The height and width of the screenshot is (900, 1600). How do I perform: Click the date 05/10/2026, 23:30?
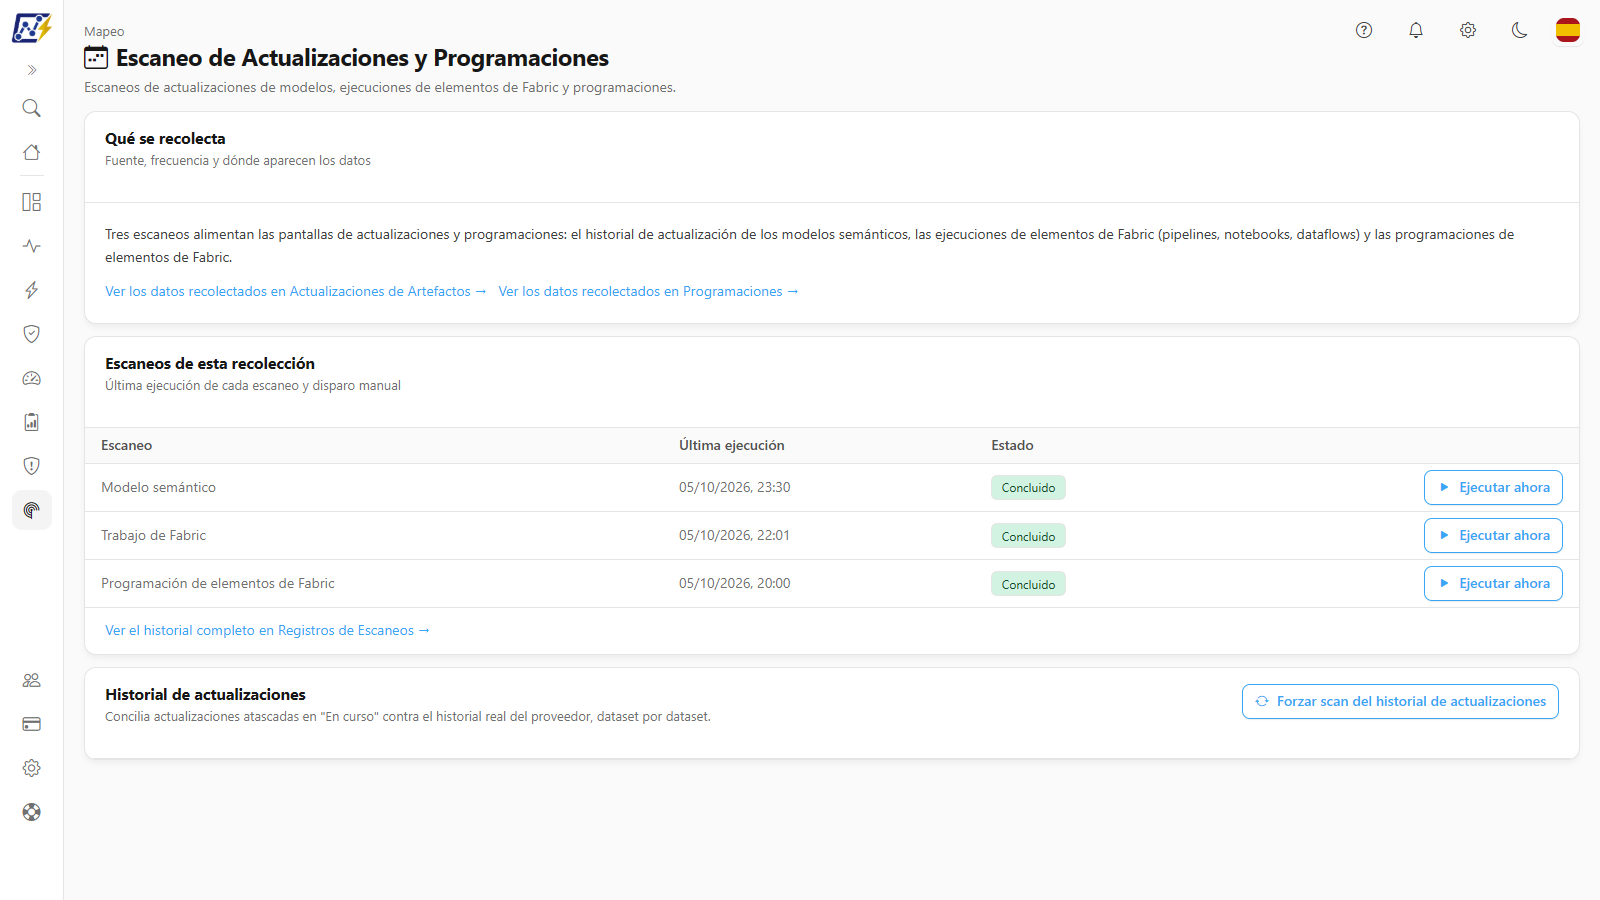click(x=735, y=487)
